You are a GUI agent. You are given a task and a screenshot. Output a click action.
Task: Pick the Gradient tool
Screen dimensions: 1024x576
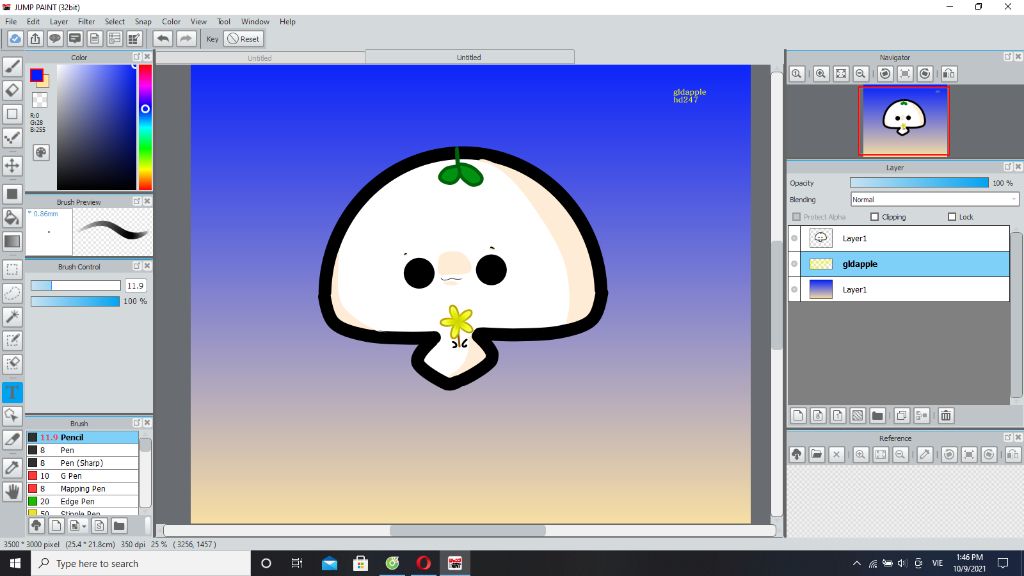coord(12,241)
